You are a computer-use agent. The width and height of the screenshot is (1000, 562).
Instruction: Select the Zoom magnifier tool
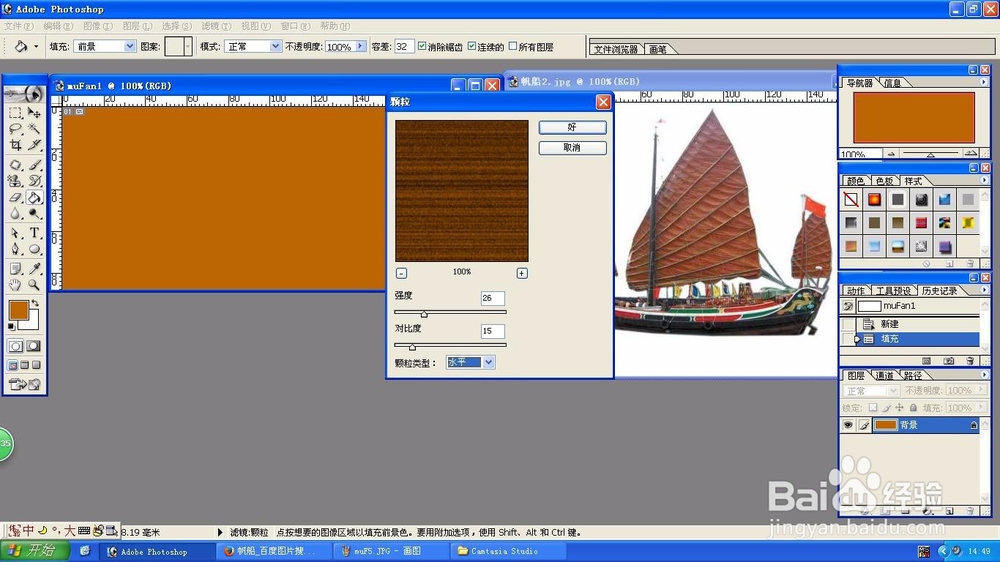(x=34, y=285)
